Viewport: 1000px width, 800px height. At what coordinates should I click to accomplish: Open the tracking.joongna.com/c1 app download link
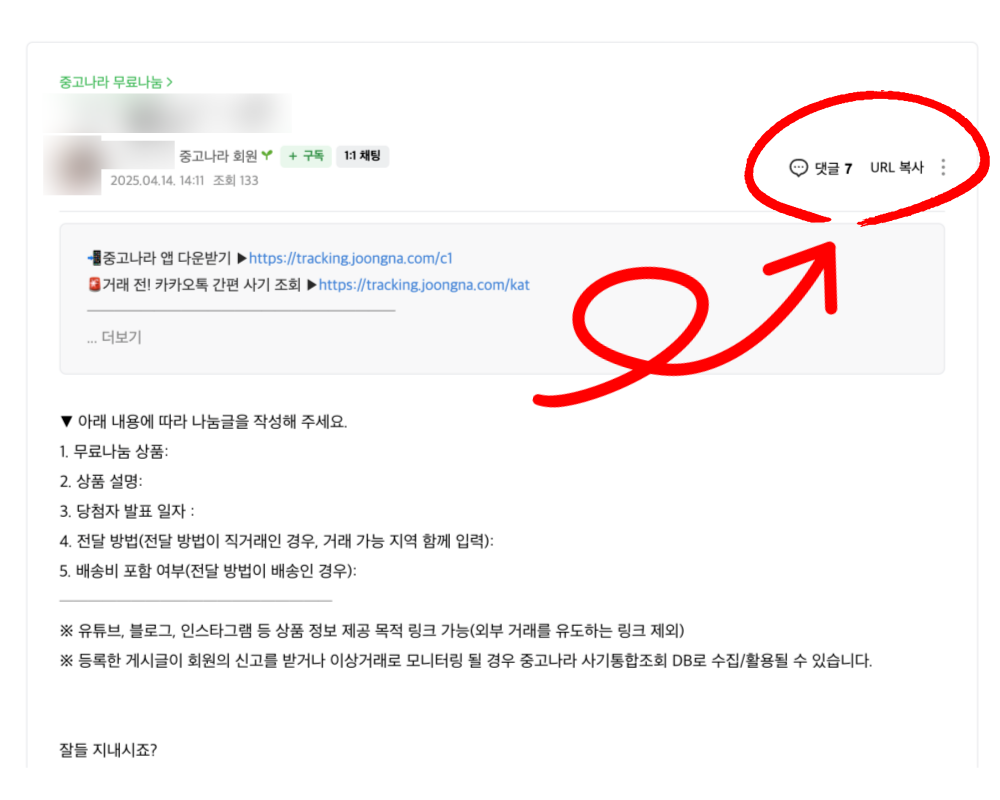(x=351, y=258)
